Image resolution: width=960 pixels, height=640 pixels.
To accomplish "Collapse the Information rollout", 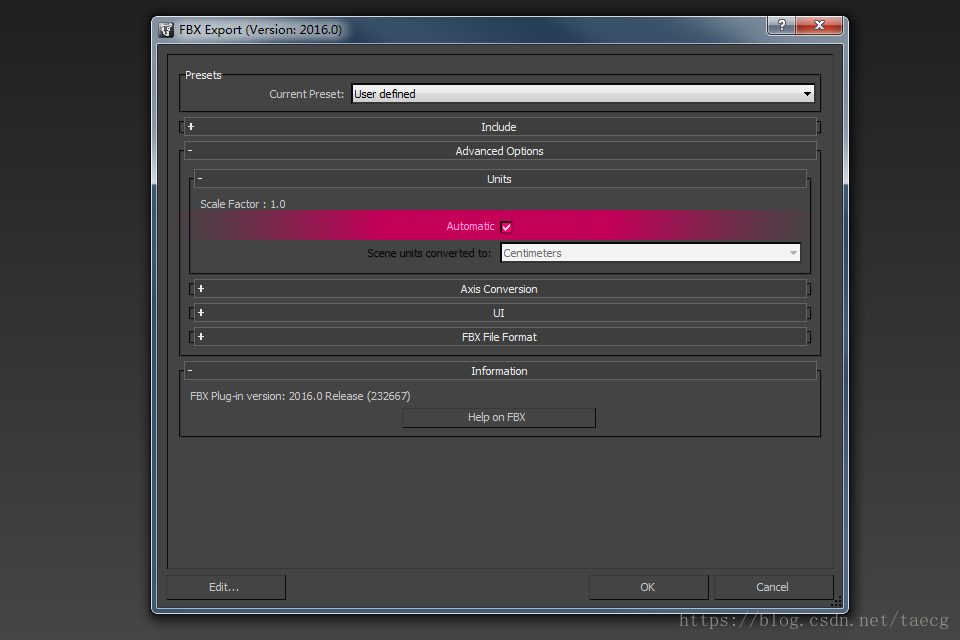I will tap(499, 371).
